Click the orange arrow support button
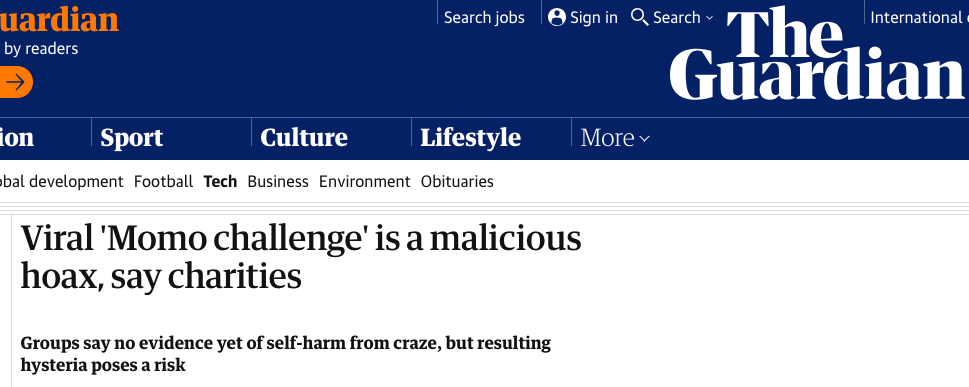The height and width of the screenshot is (387, 969). point(15,82)
